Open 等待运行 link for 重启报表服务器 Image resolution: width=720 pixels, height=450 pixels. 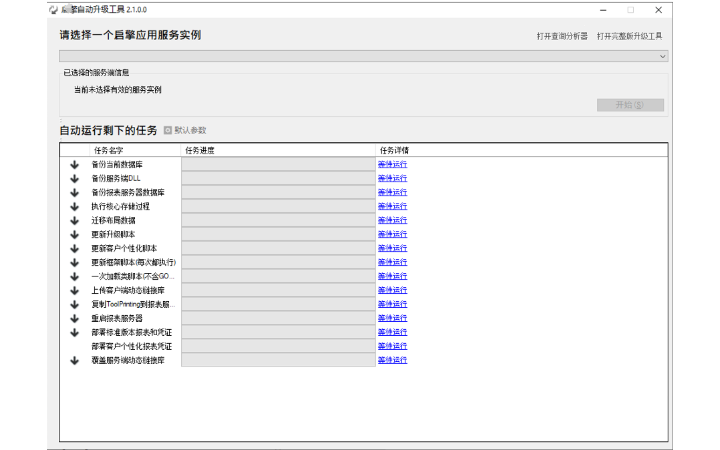[x=393, y=318]
